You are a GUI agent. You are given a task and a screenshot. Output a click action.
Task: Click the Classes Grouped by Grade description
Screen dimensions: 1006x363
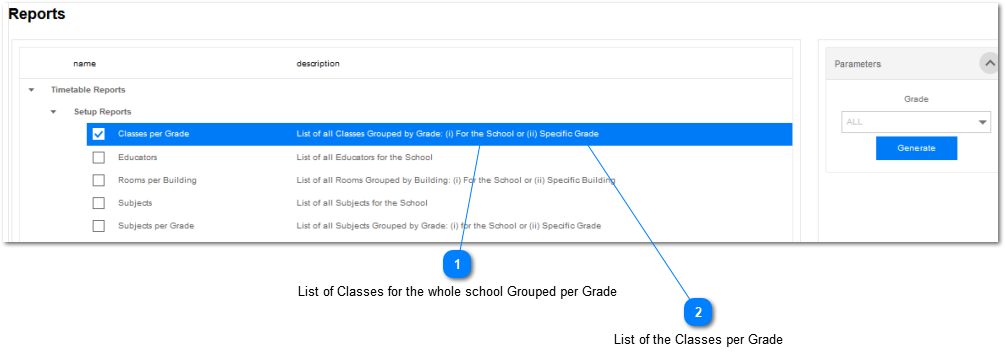(447, 134)
